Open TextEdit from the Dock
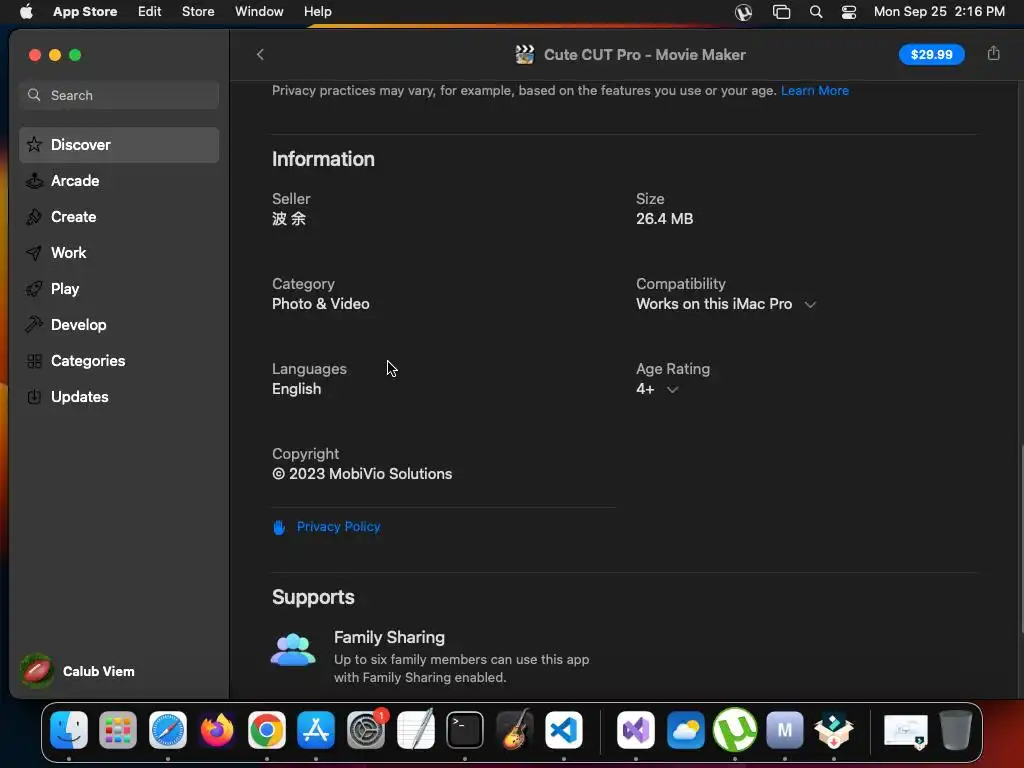The width and height of the screenshot is (1024, 768). coord(415,730)
